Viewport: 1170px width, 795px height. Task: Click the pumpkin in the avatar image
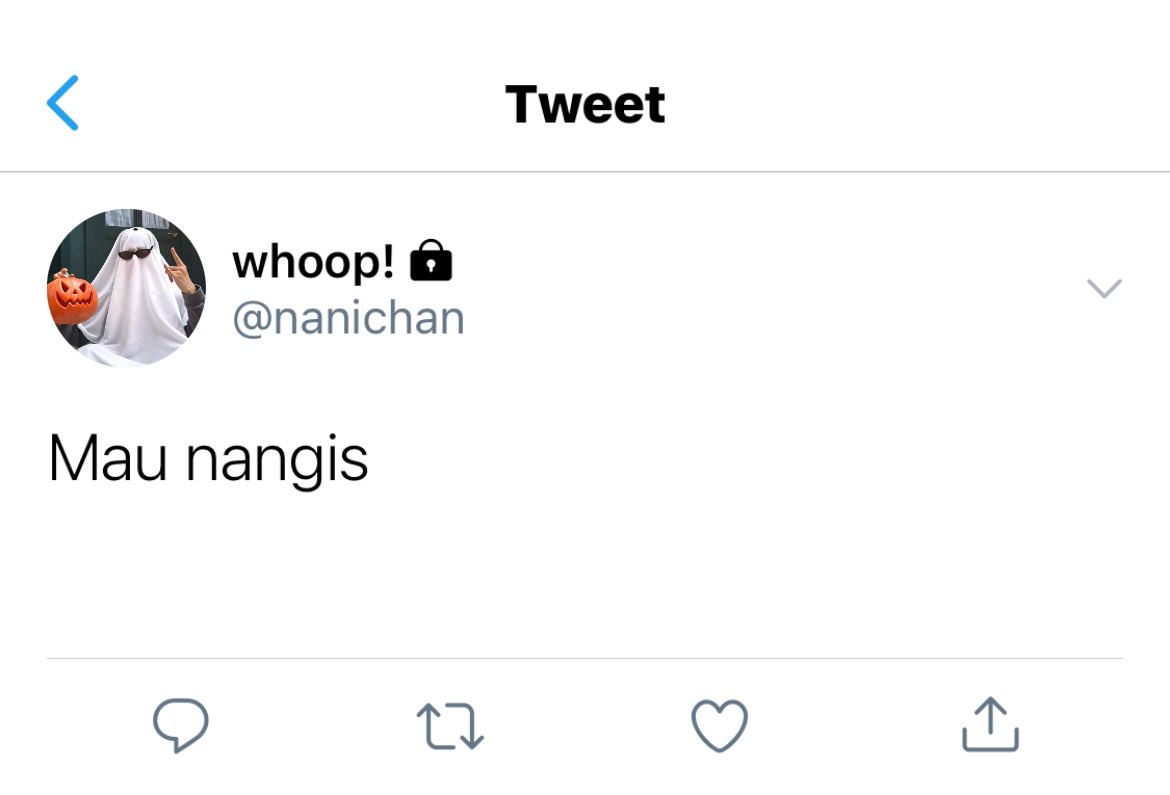point(72,299)
